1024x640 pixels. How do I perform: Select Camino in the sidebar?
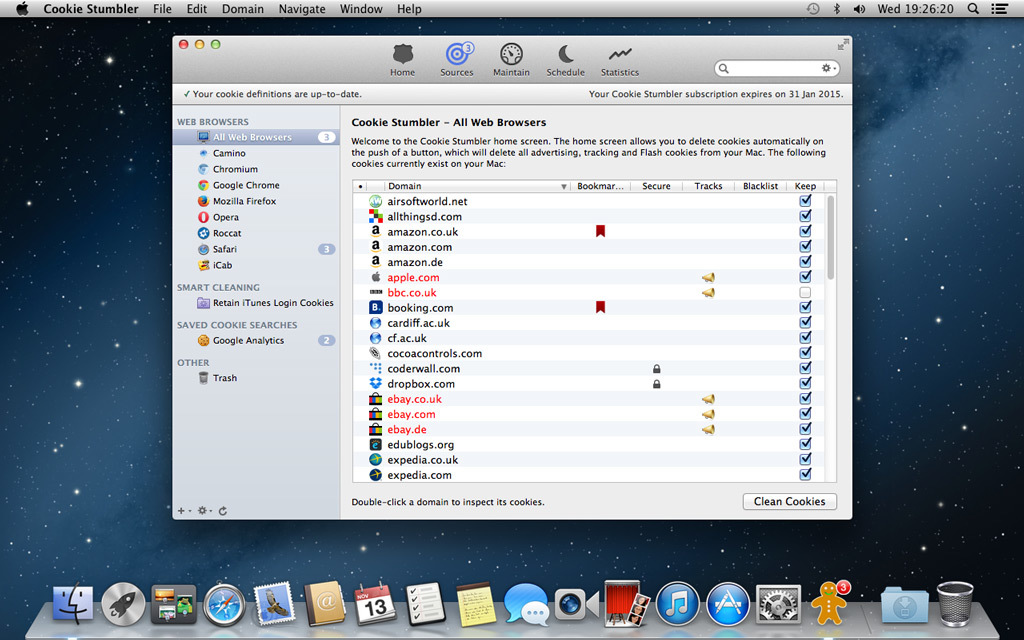[x=229, y=153]
